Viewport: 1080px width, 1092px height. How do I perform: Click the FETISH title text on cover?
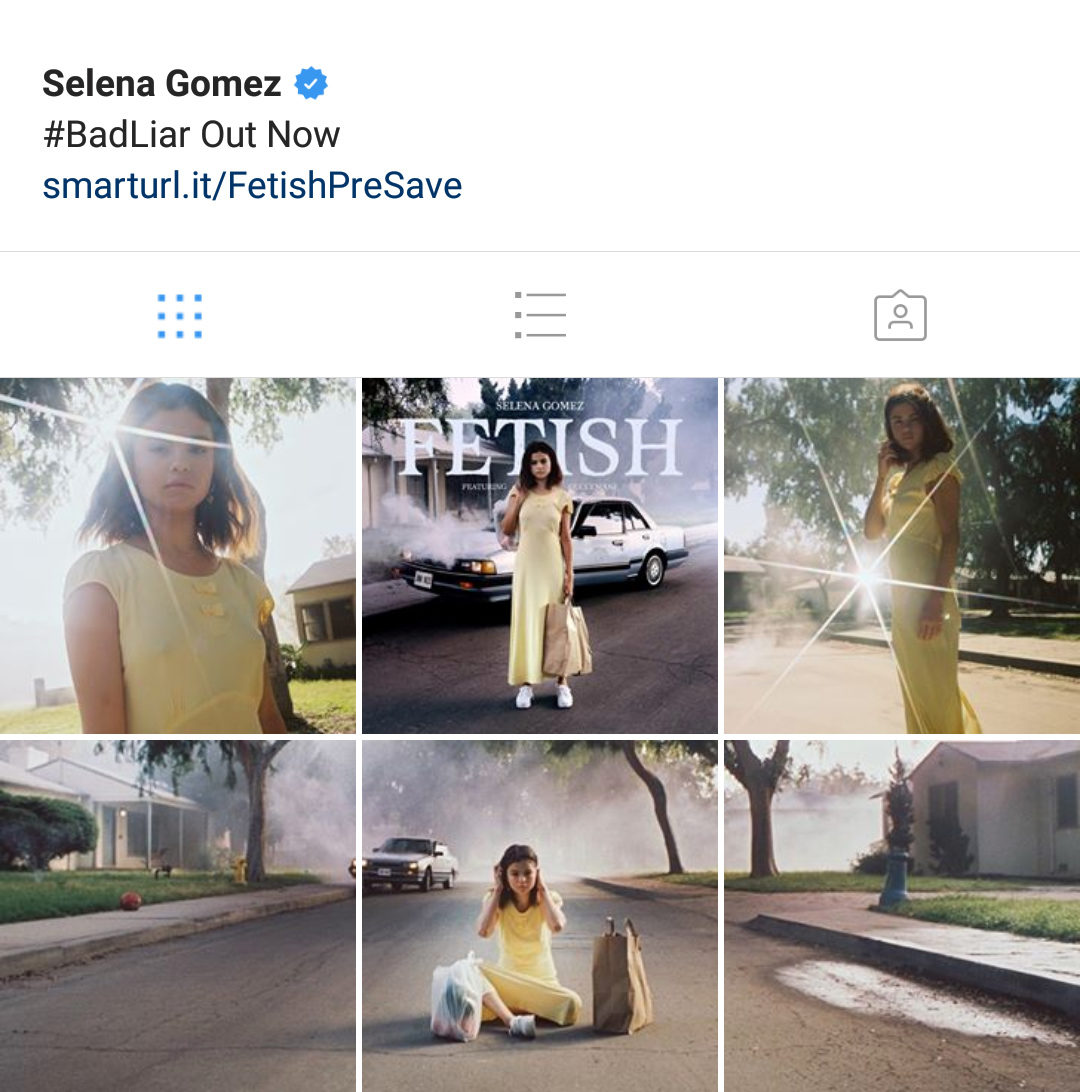542,447
